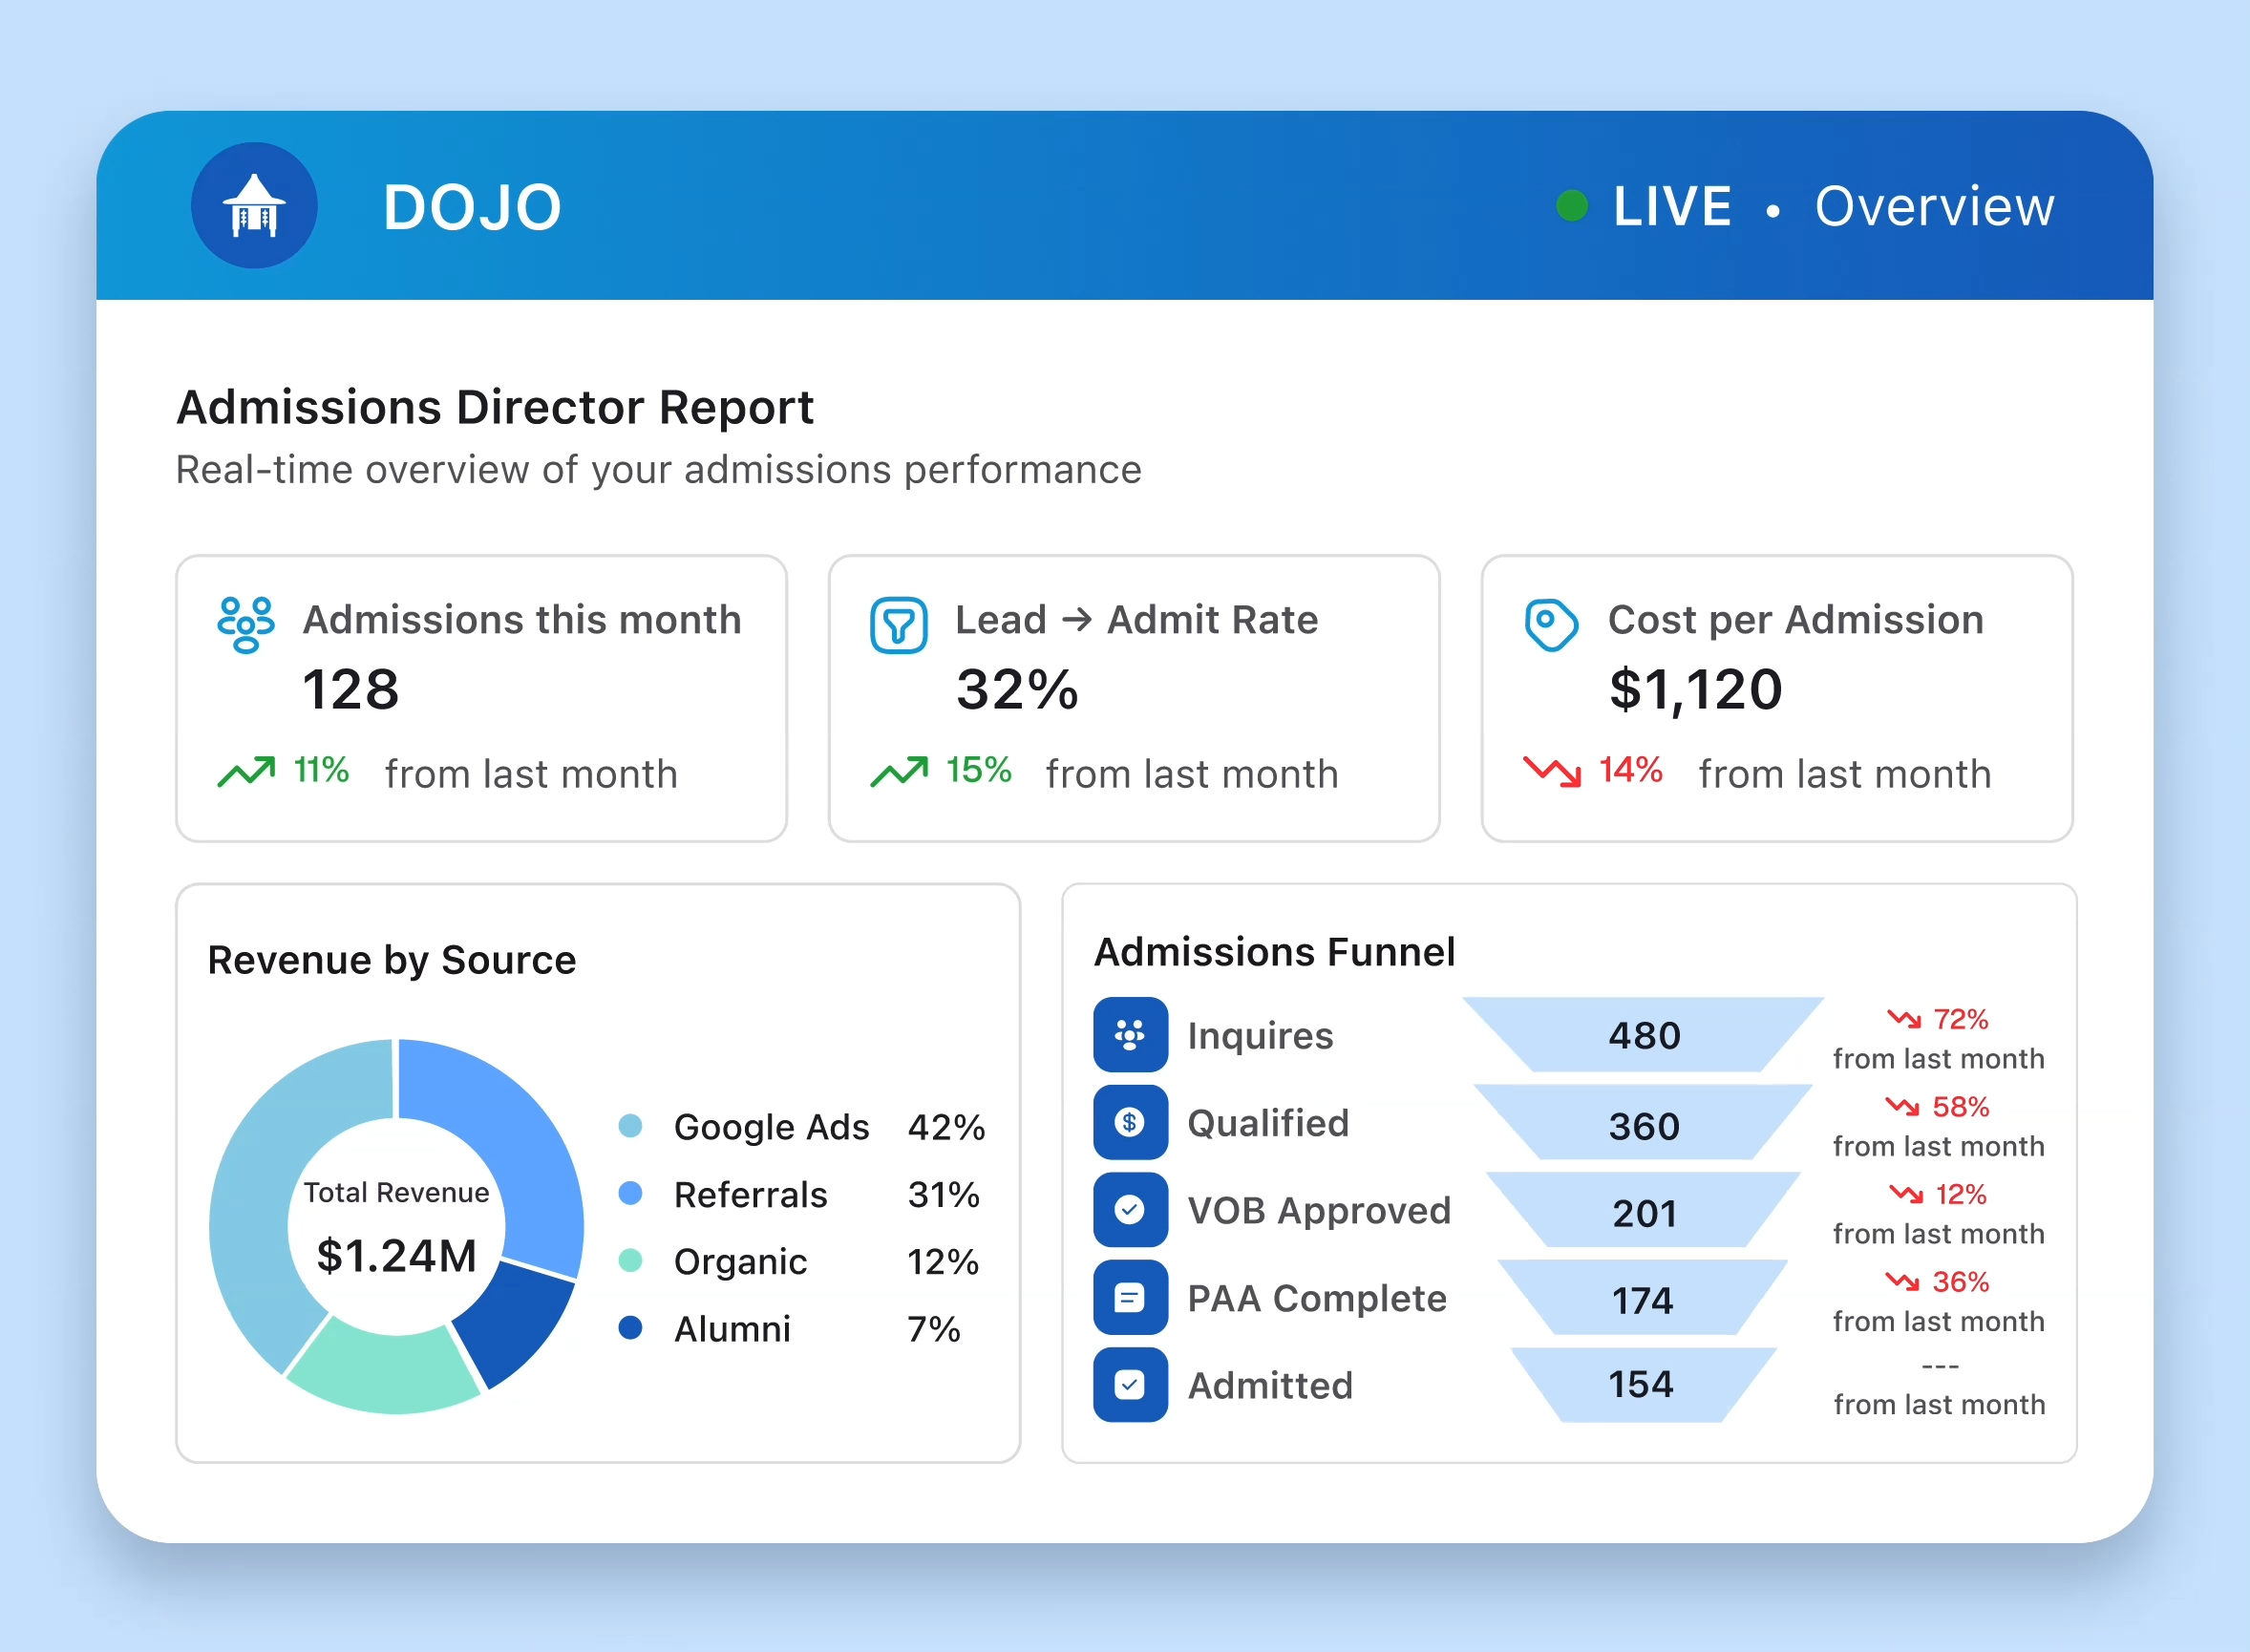
Task: Click the VOB Approved stage label
Action: point(1319,1211)
